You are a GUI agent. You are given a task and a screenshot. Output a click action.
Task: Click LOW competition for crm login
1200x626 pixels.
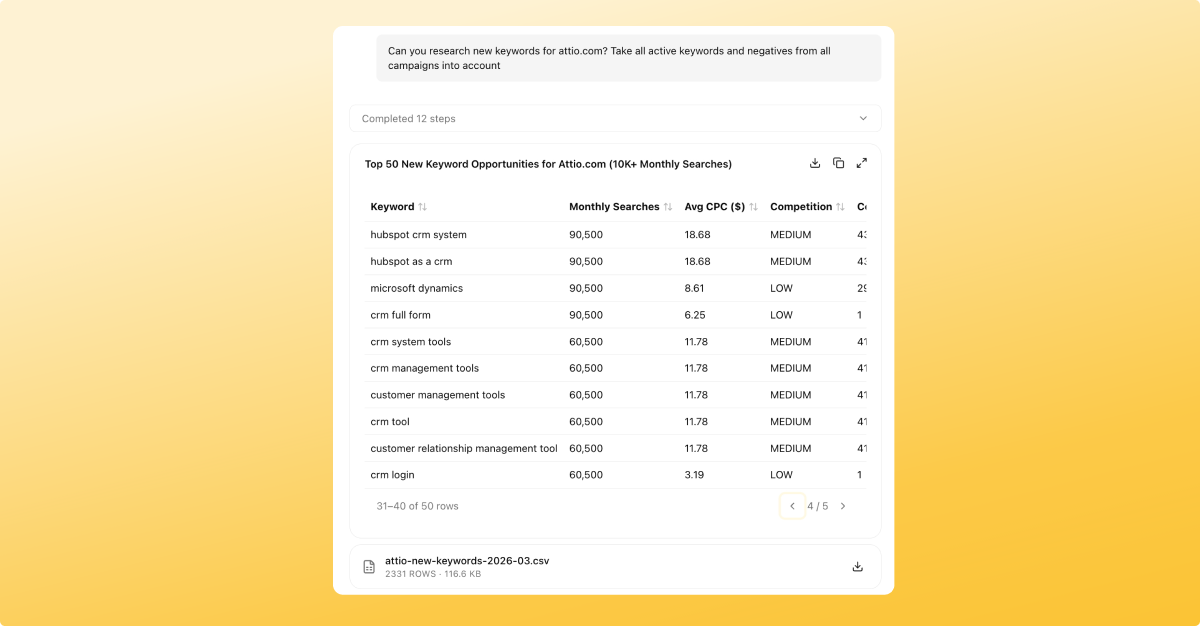point(781,475)
